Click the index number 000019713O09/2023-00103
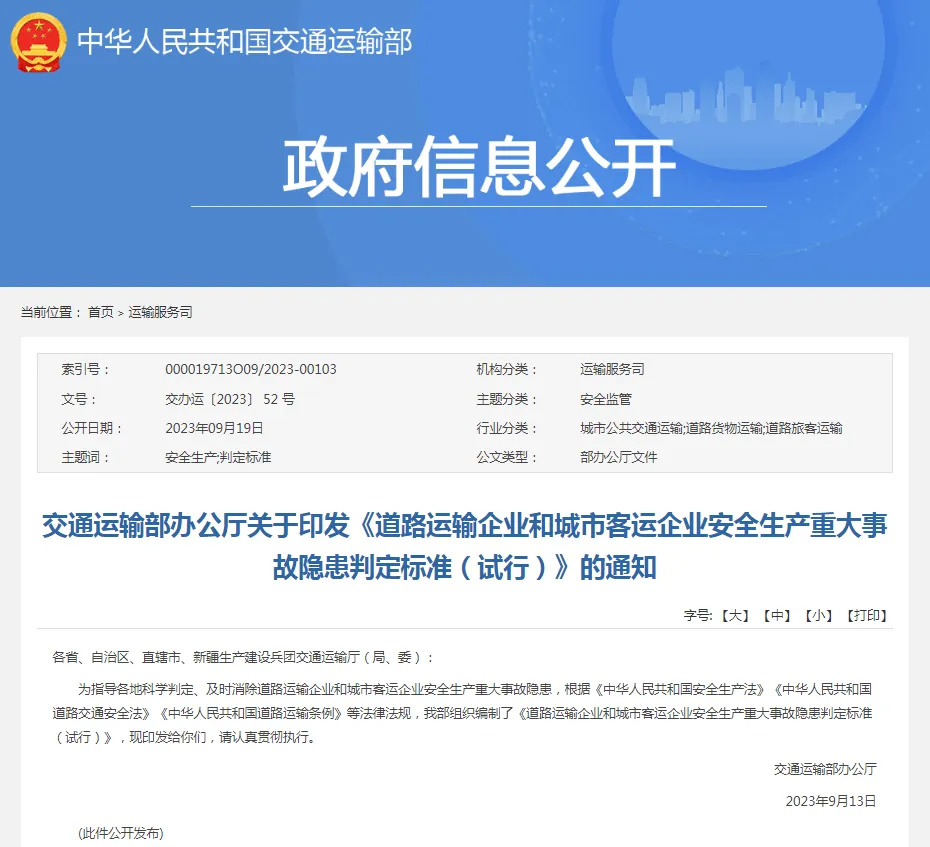The width and height of the screenshot is (930, 847). coord(250,368)
